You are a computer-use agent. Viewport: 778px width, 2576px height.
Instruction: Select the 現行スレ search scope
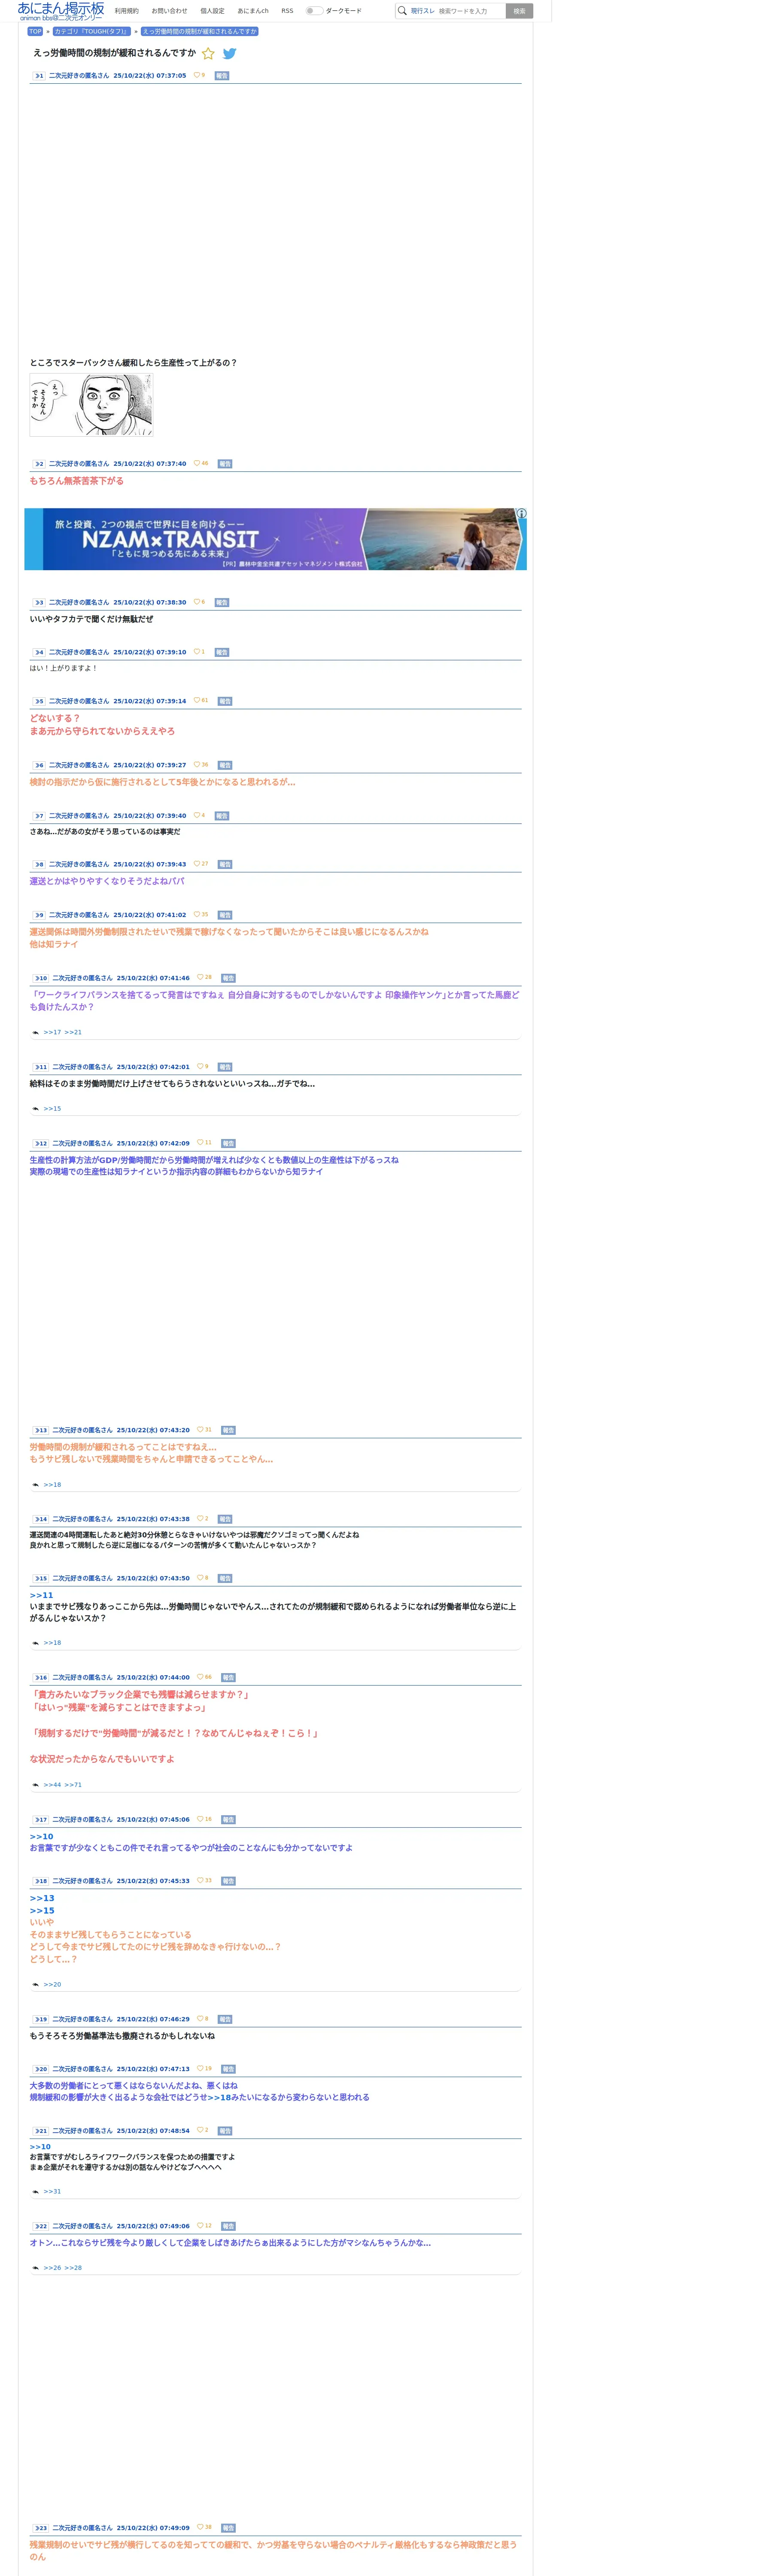click(423, 11)
